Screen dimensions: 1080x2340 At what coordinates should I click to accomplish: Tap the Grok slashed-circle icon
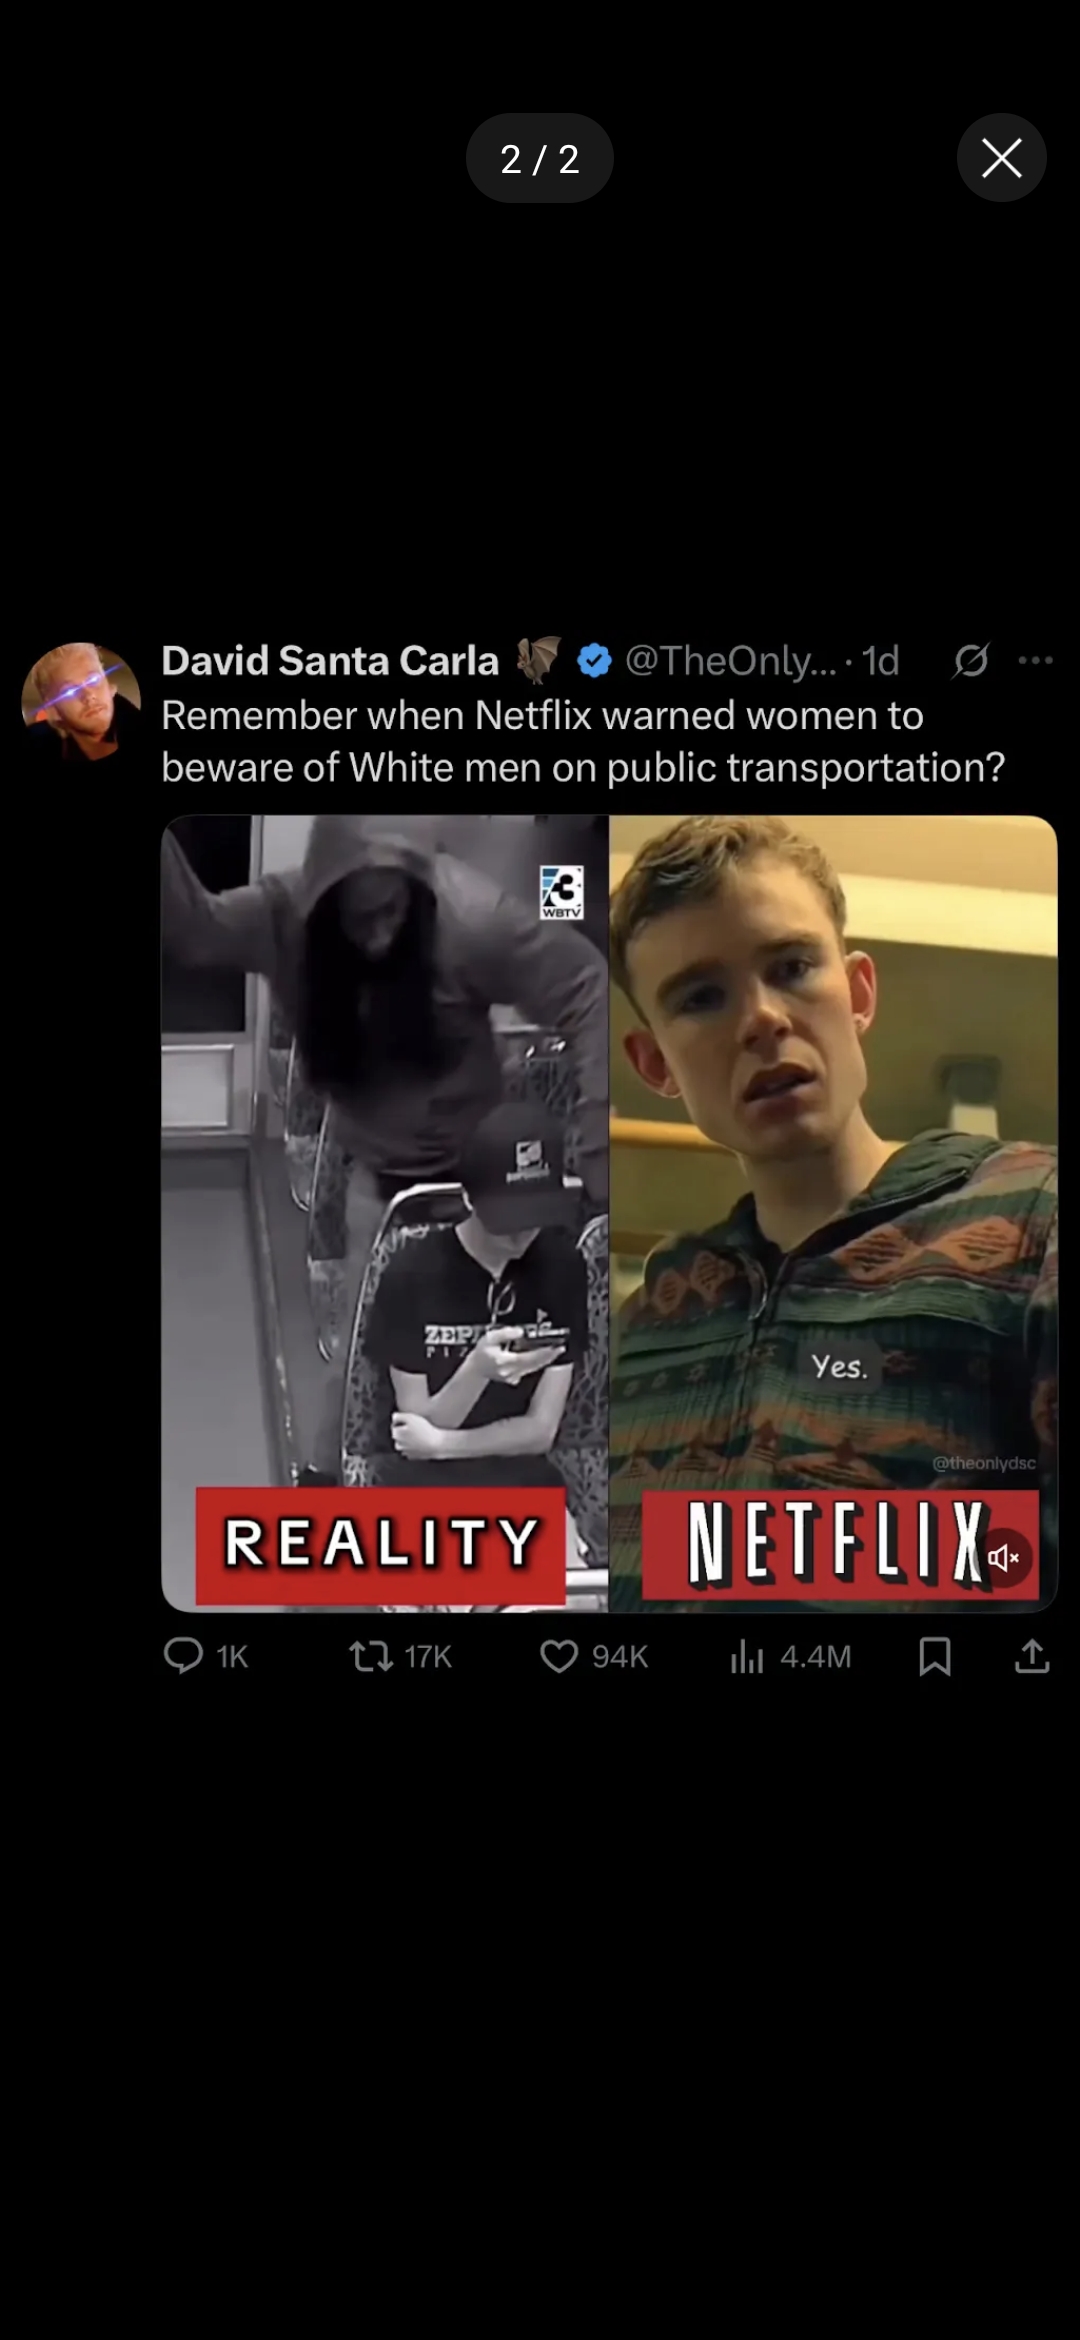tap(971, 660)
